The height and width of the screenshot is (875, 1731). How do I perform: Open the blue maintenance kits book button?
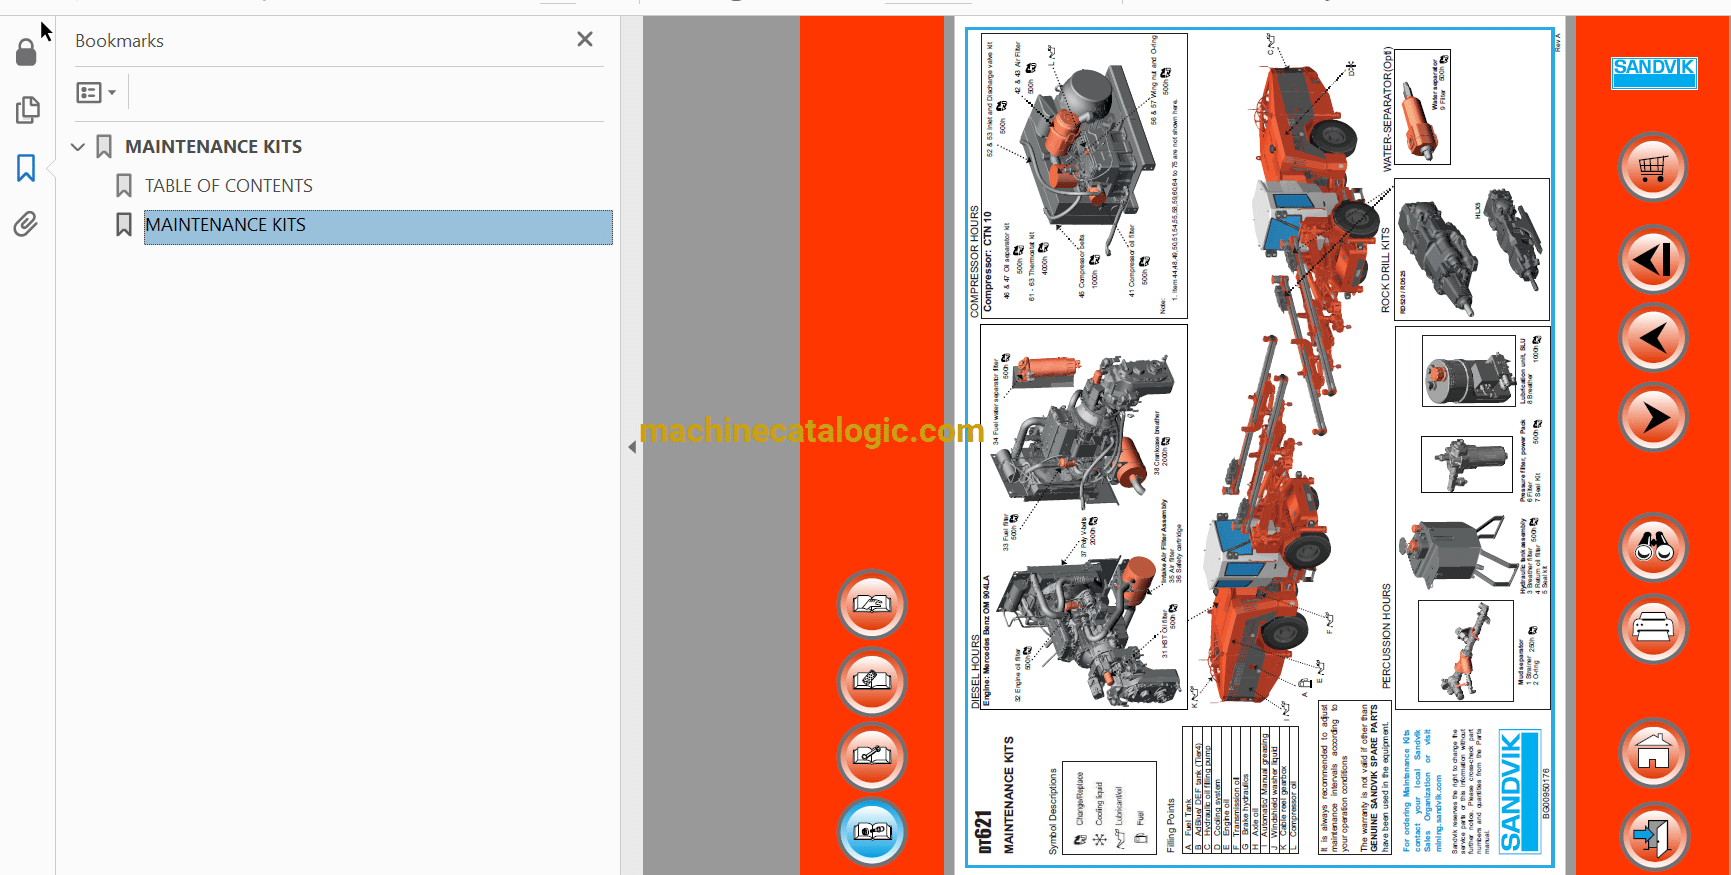(872, 831)
